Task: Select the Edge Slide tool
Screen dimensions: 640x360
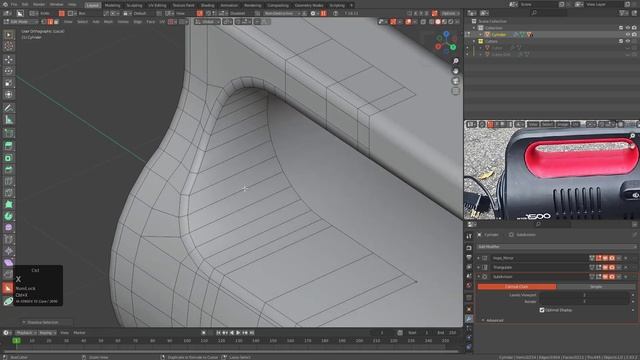Action: pyautogui.click(x=9, y=240)
